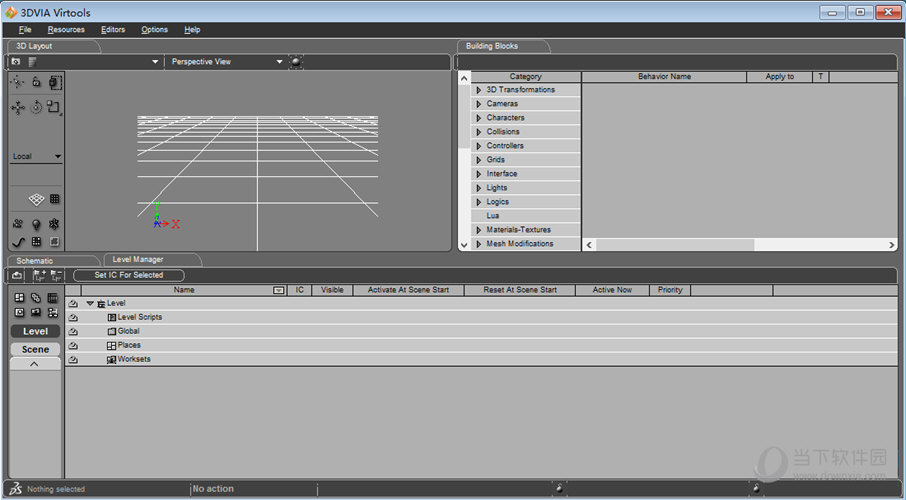Click the leftmost Level Manager toolbar icon
Viewport: 906px width, 500px height.
coord(17,275)
